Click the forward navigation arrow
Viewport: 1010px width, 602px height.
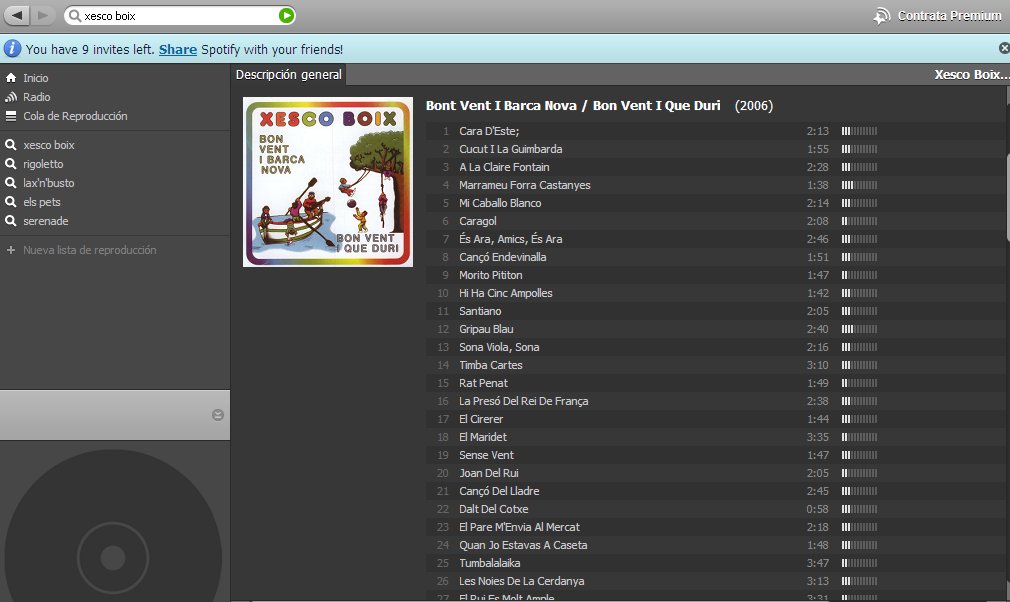pos(45,15)
